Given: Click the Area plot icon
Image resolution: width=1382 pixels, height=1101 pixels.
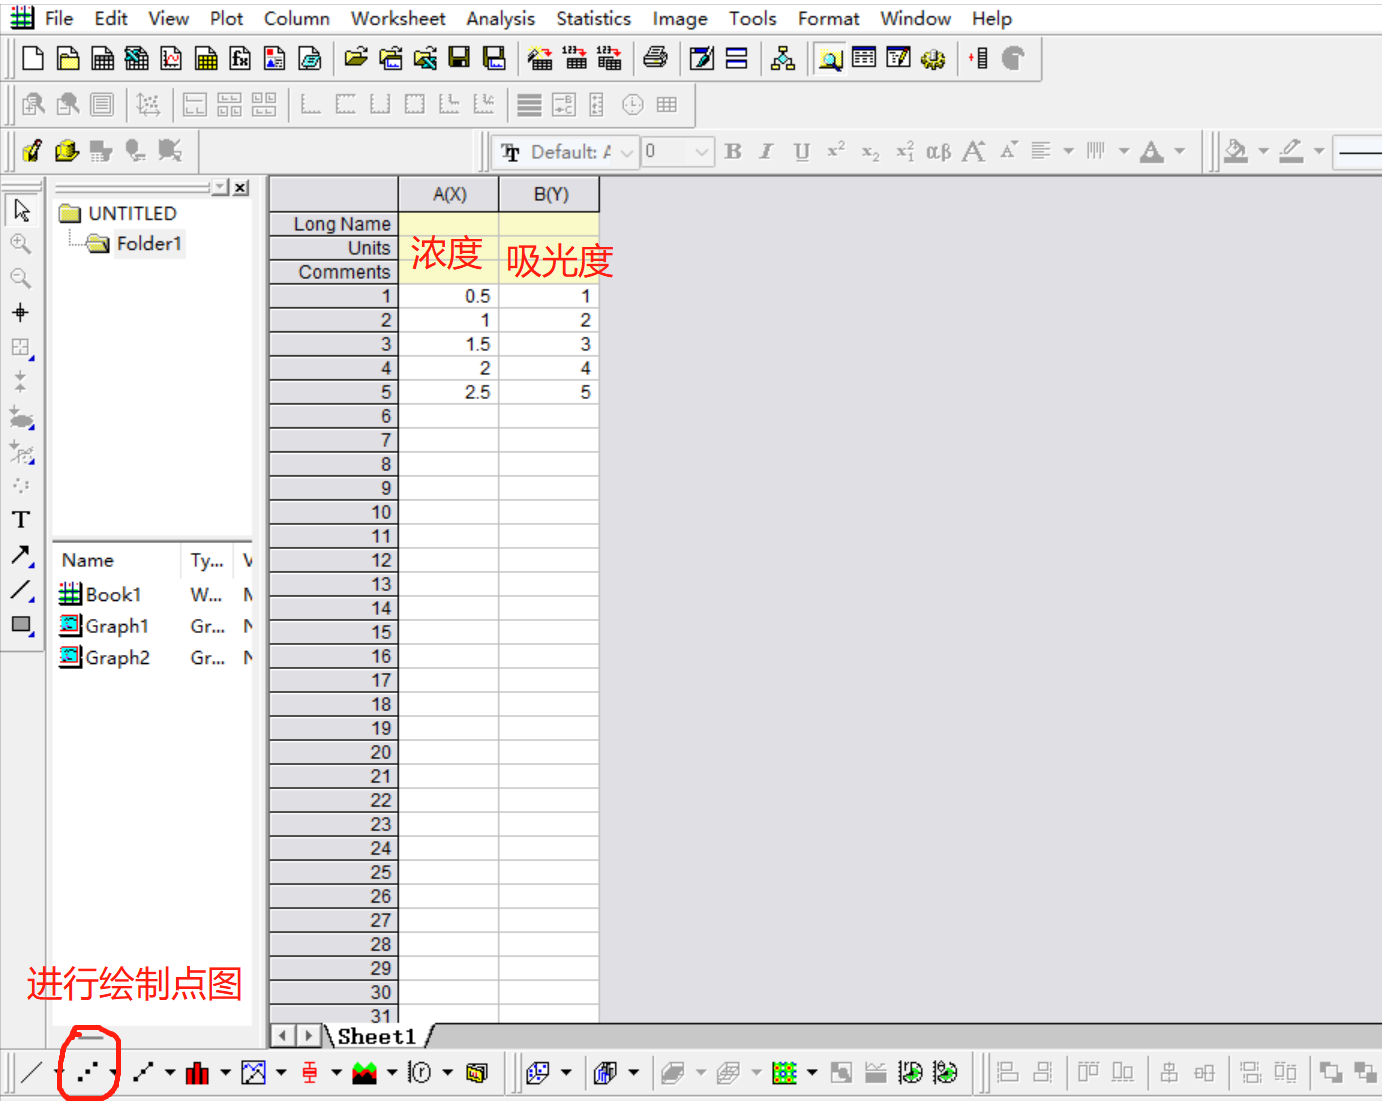Looking at the screenshot, I should tap(365, 1073).
